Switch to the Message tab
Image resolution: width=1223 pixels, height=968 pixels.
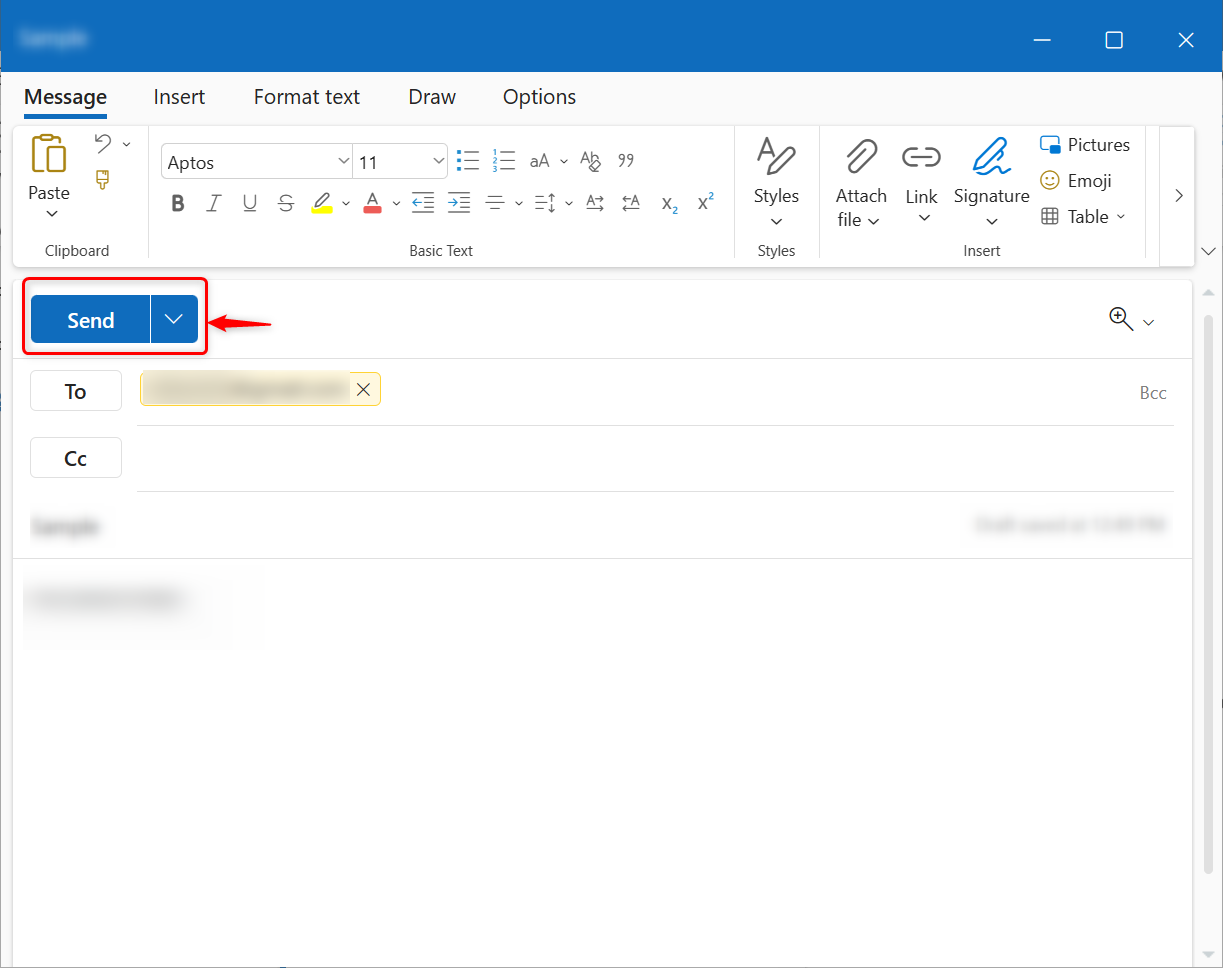65,97
